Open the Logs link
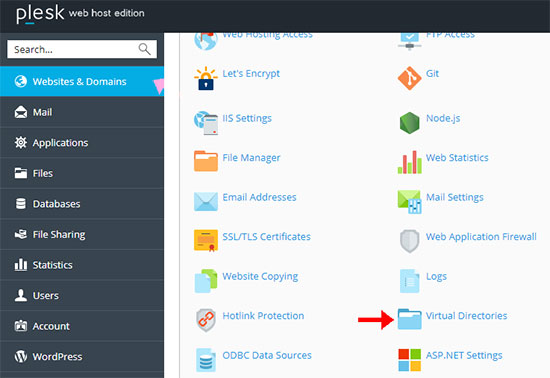The image size is (550, 378). (436, 277)
